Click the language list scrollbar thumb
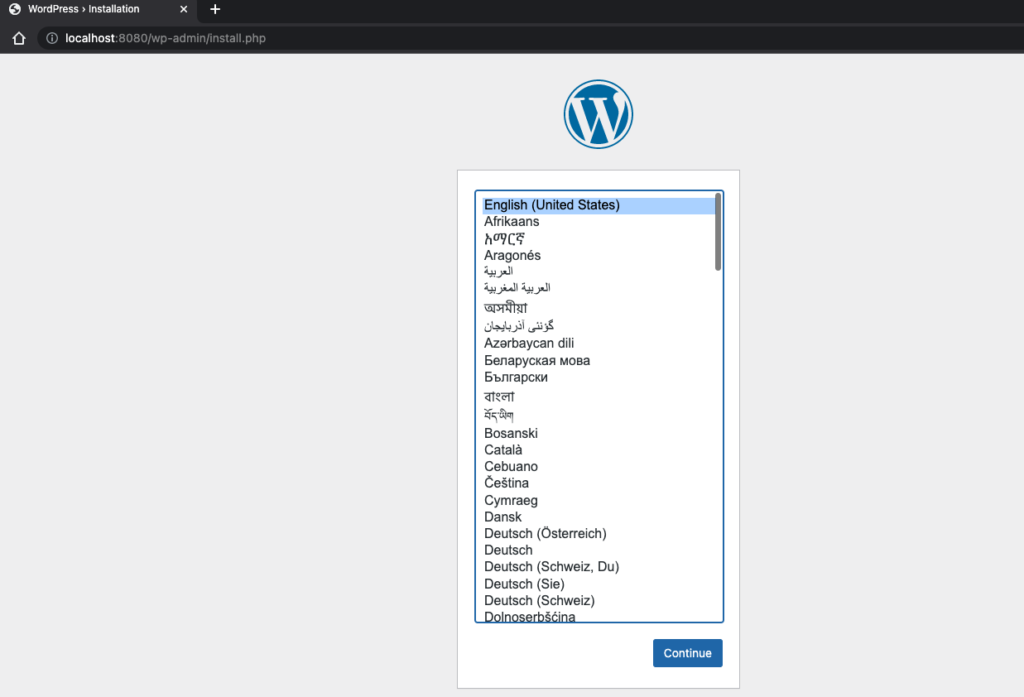The image size is (1024, 697). (x=718, y=232)
